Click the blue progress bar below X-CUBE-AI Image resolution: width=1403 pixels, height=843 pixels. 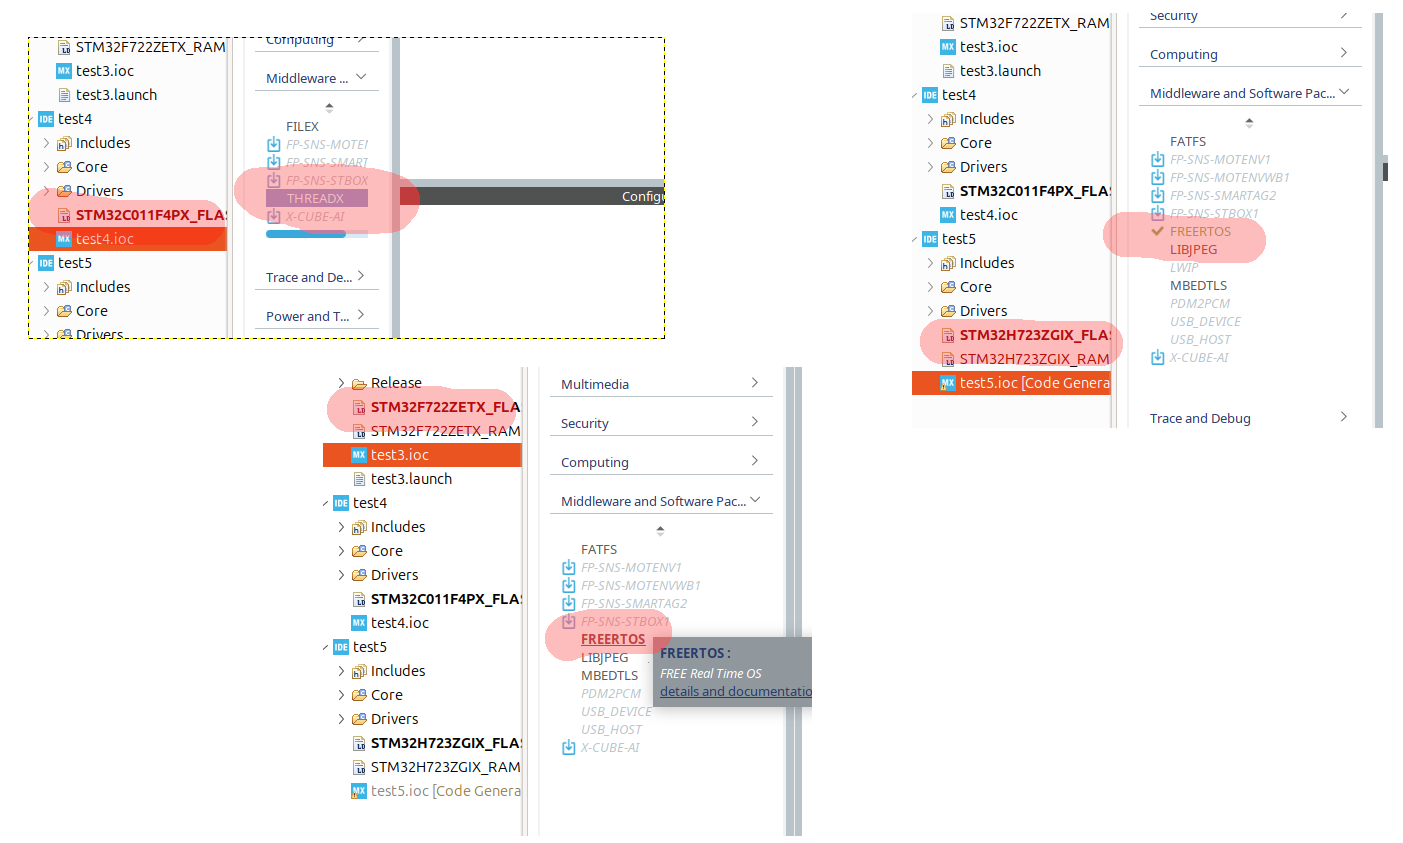coord(303,232)
